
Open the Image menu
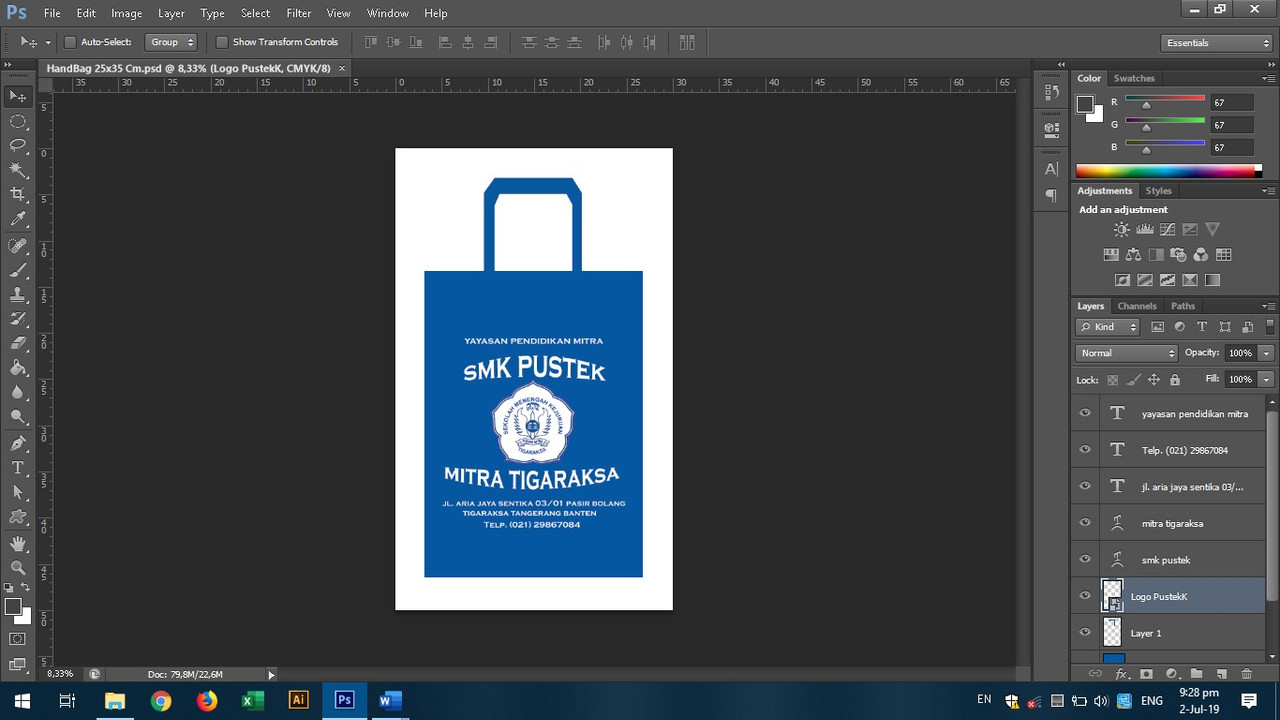tap(126, 13)
